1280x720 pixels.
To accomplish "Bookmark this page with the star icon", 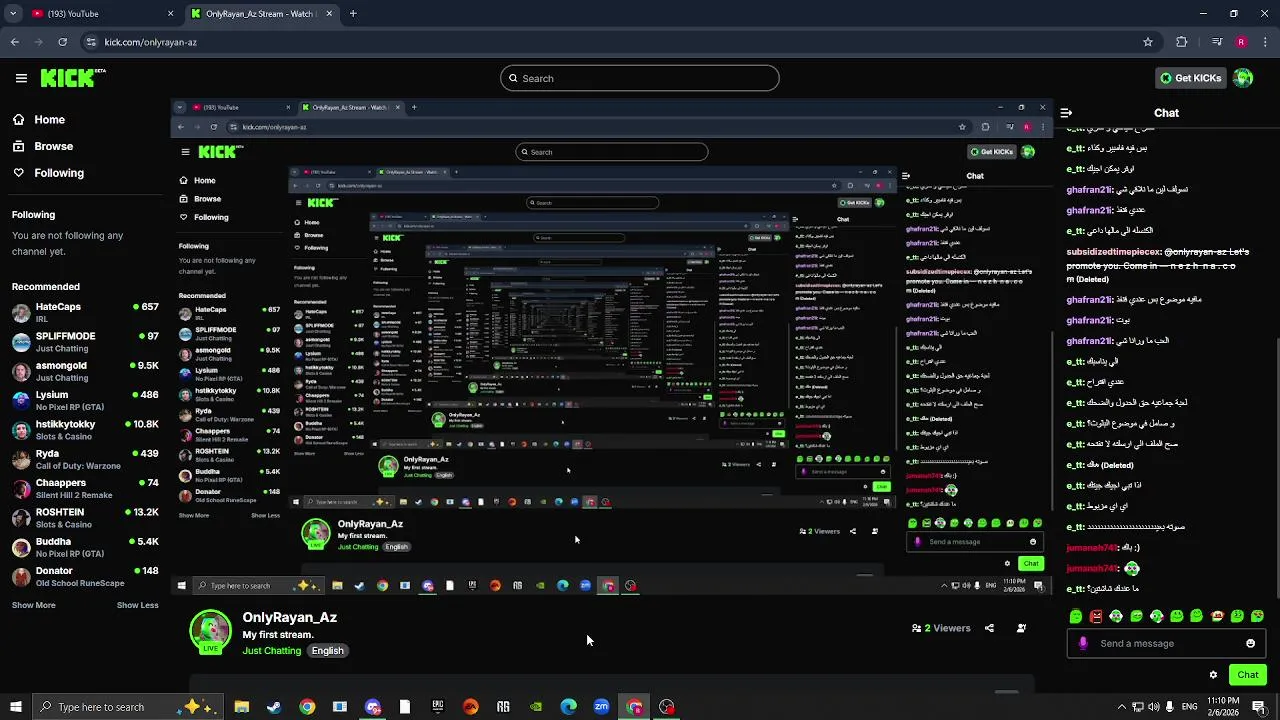I will 1148,42.
